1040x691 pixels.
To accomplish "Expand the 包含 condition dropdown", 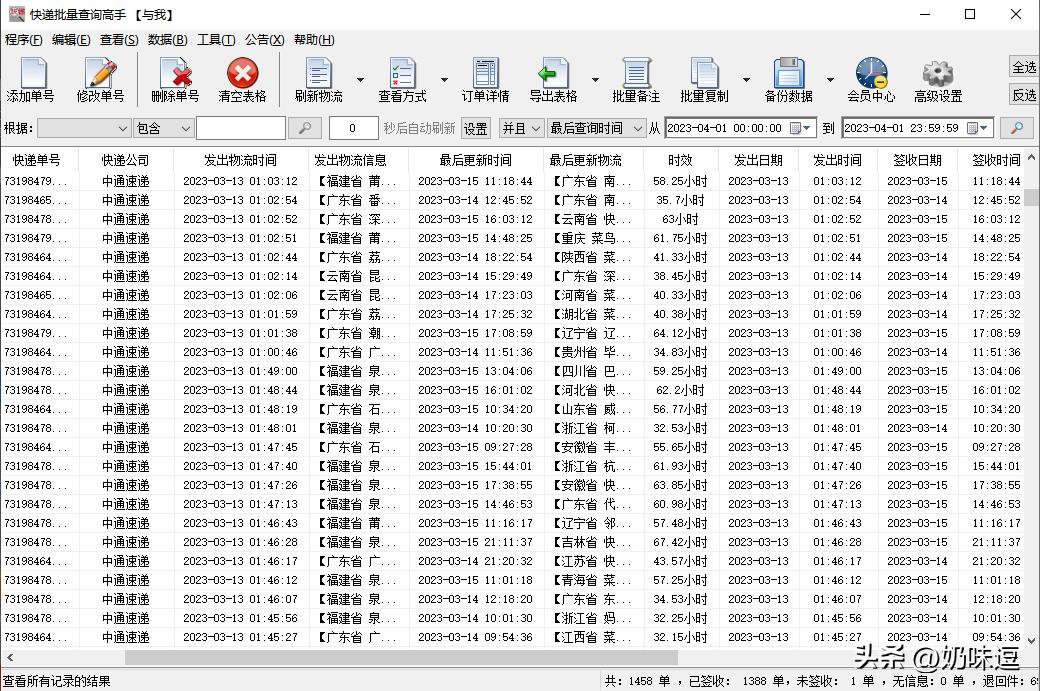I will [x=185, y=128].
